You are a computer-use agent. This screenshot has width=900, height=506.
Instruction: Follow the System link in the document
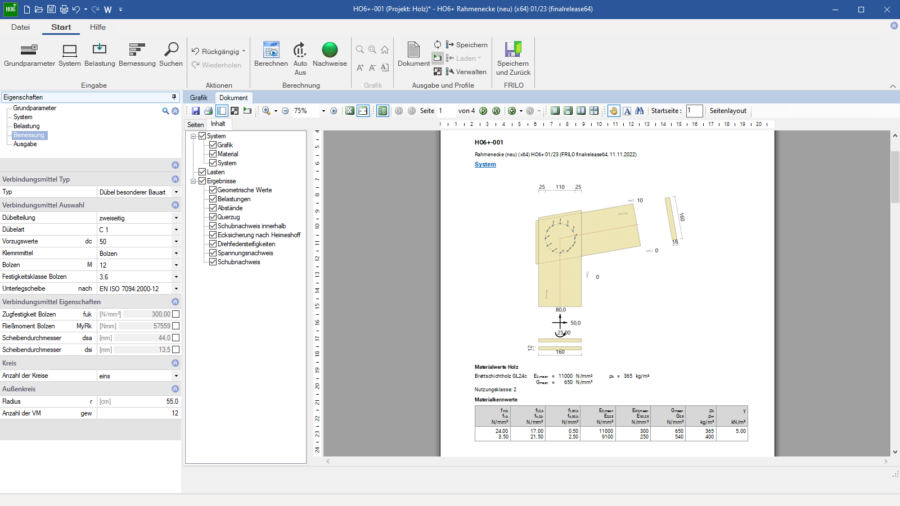coord(485,164)
